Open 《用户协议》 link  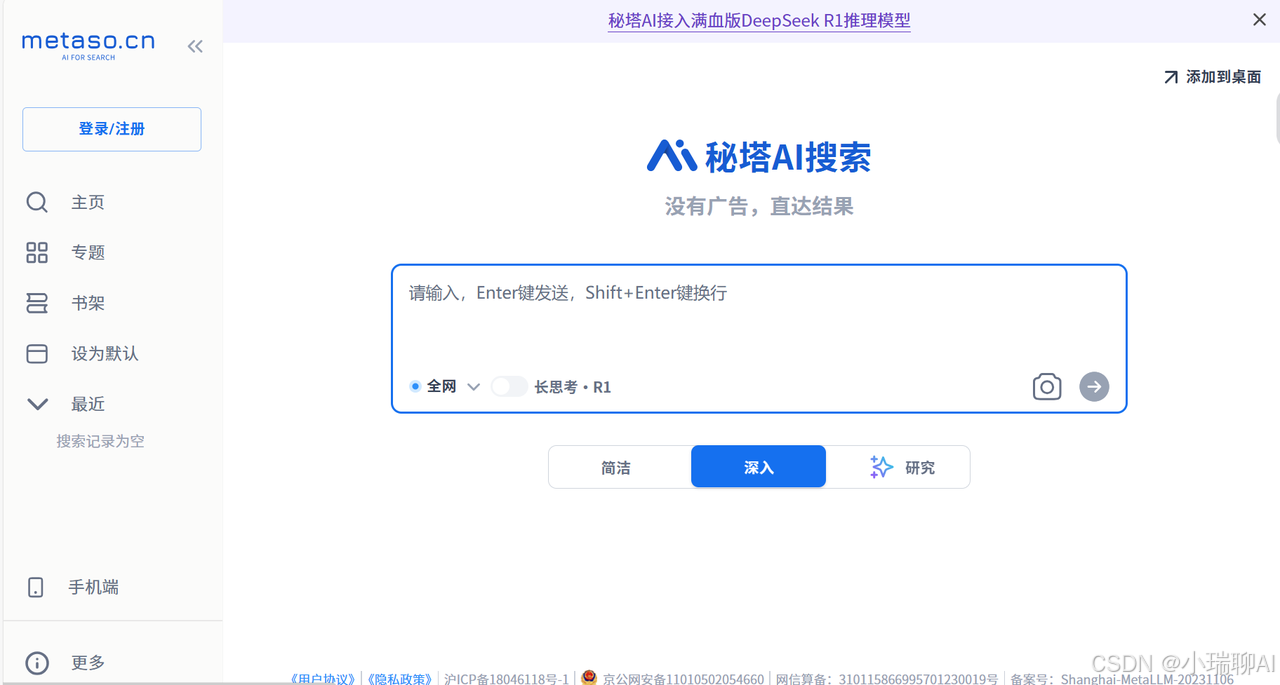coord(323,679)
